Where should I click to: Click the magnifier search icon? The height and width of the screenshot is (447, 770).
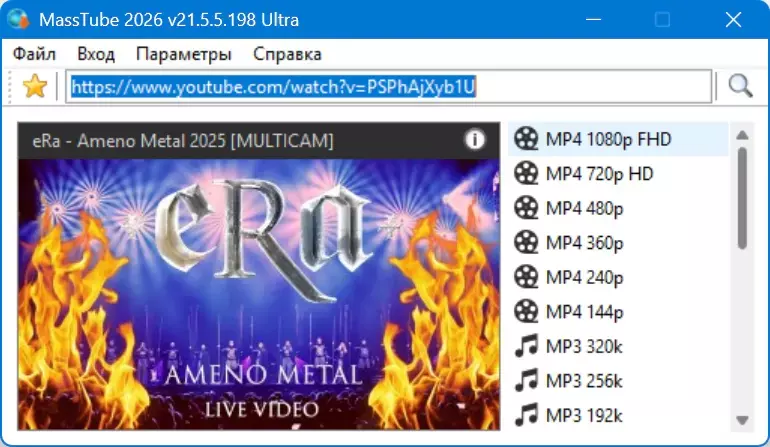click(740, 86)
